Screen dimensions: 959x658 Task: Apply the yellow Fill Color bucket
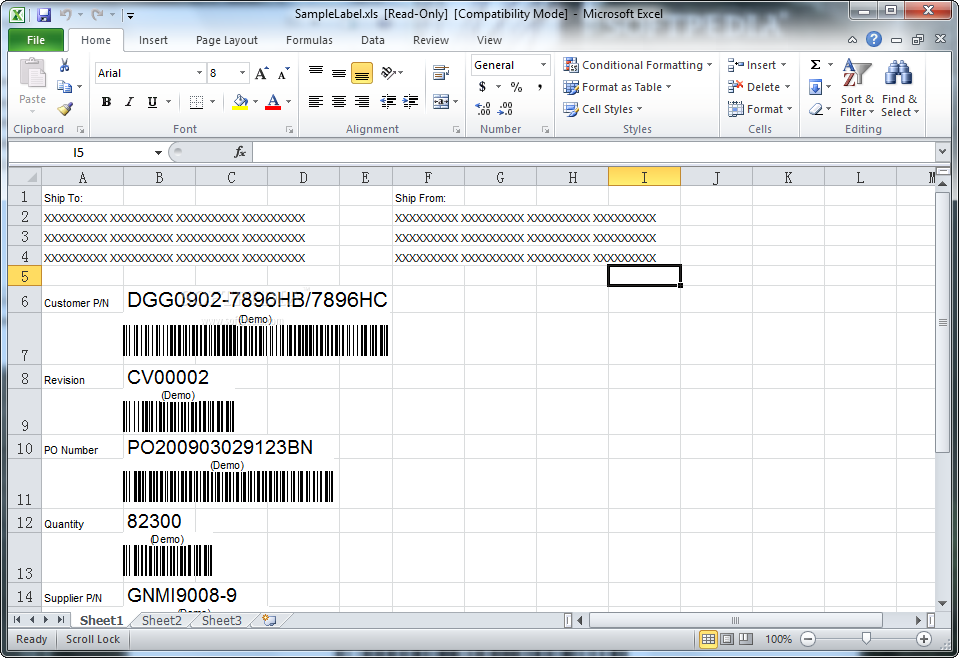[240, 102]
